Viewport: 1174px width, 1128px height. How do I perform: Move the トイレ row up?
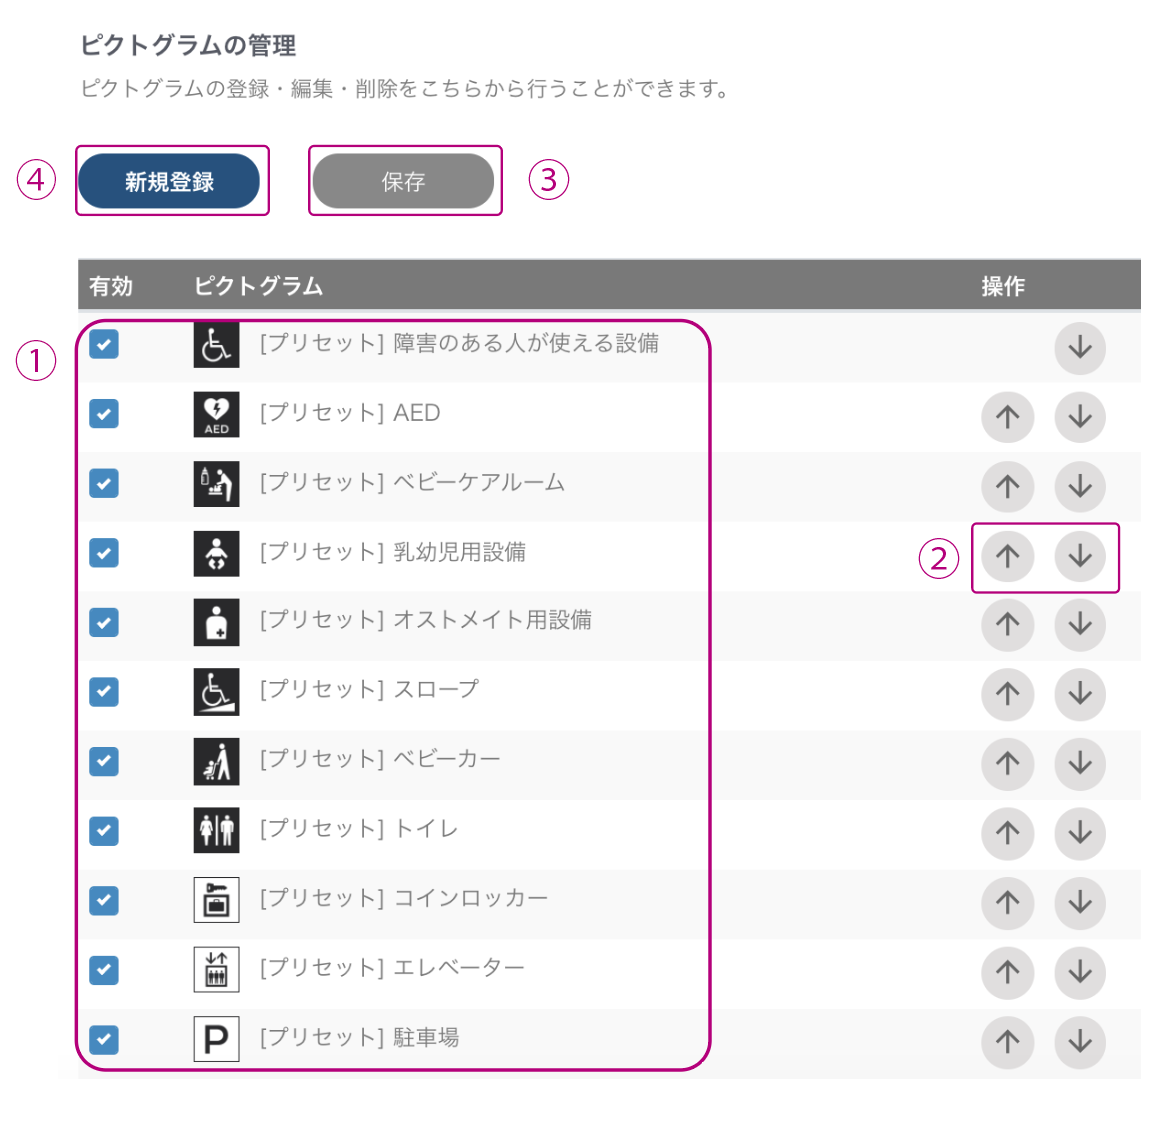[x=1007, y=833]
